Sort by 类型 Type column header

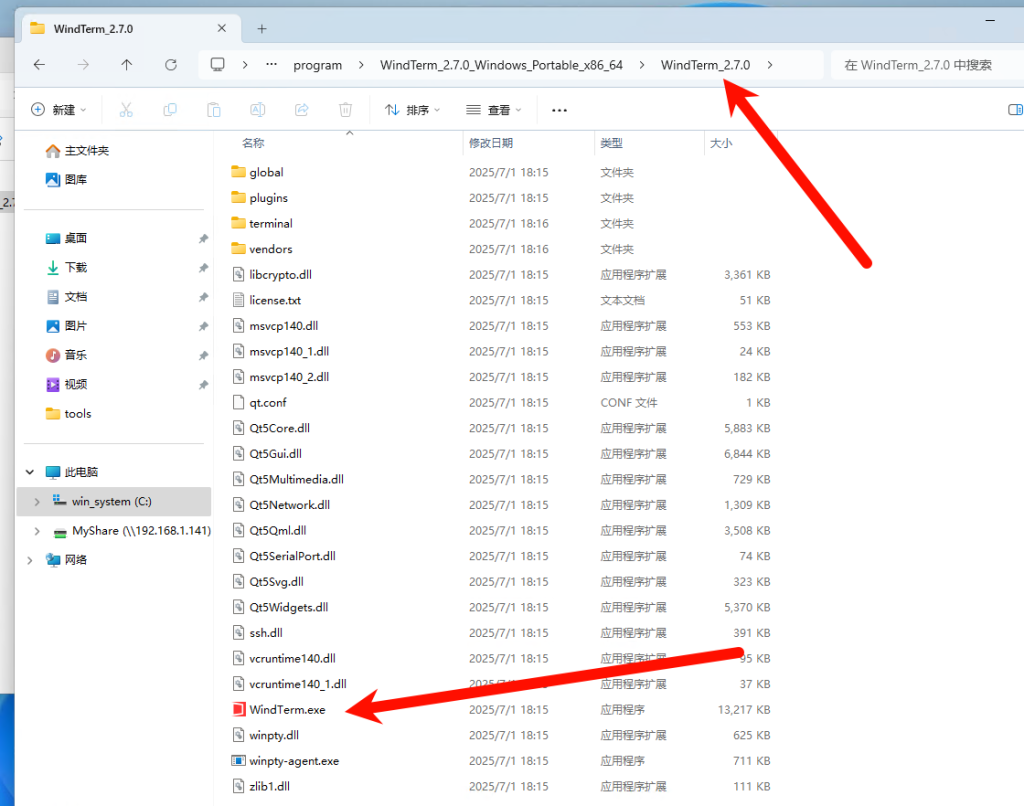pyautogui.click(x=612, y=143)
